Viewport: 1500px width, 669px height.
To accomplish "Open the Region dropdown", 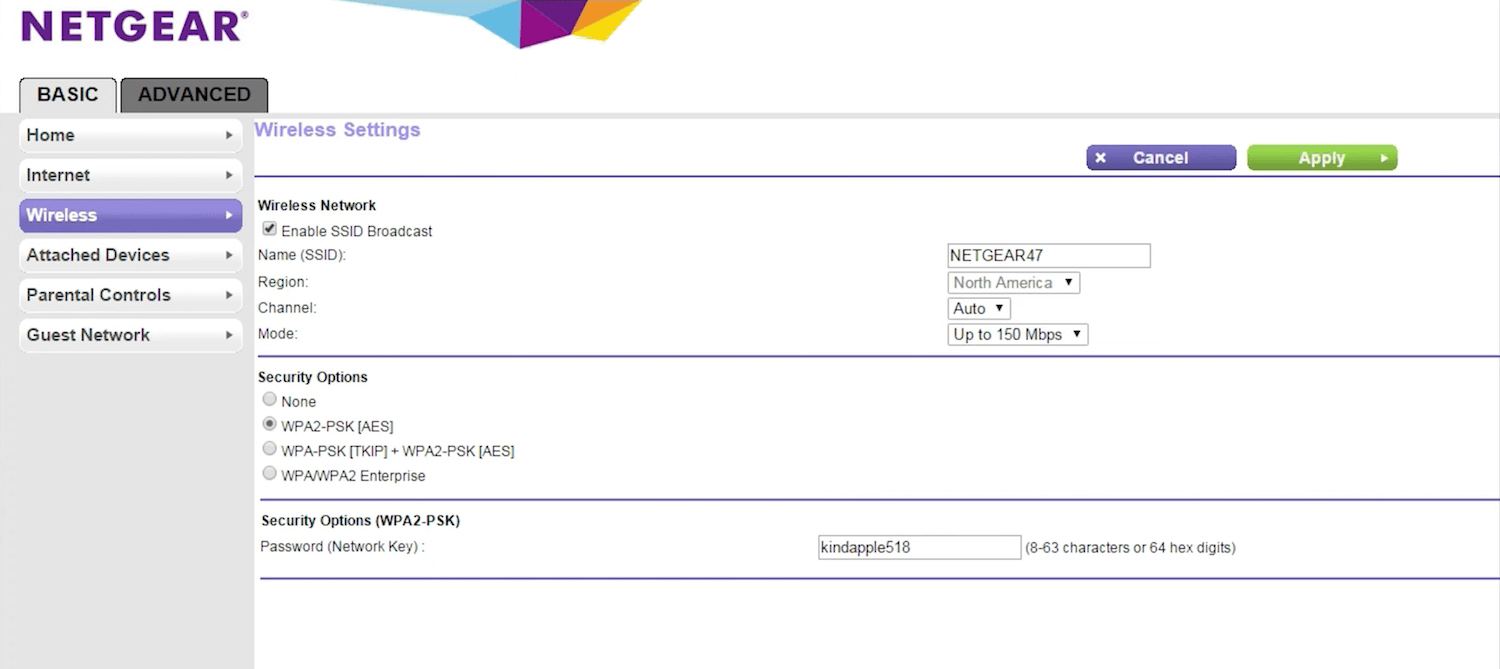I will pyautogui.click(x=1013, y=283).
